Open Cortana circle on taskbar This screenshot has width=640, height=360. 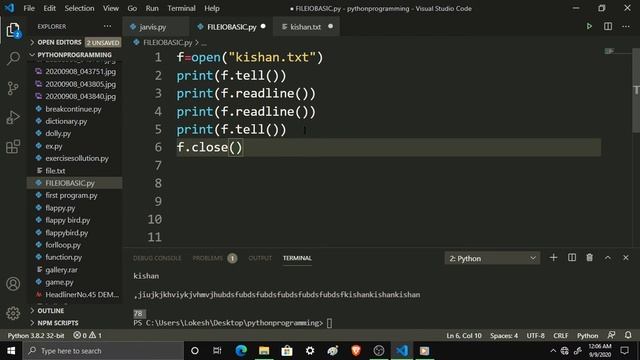pos(195,351)
